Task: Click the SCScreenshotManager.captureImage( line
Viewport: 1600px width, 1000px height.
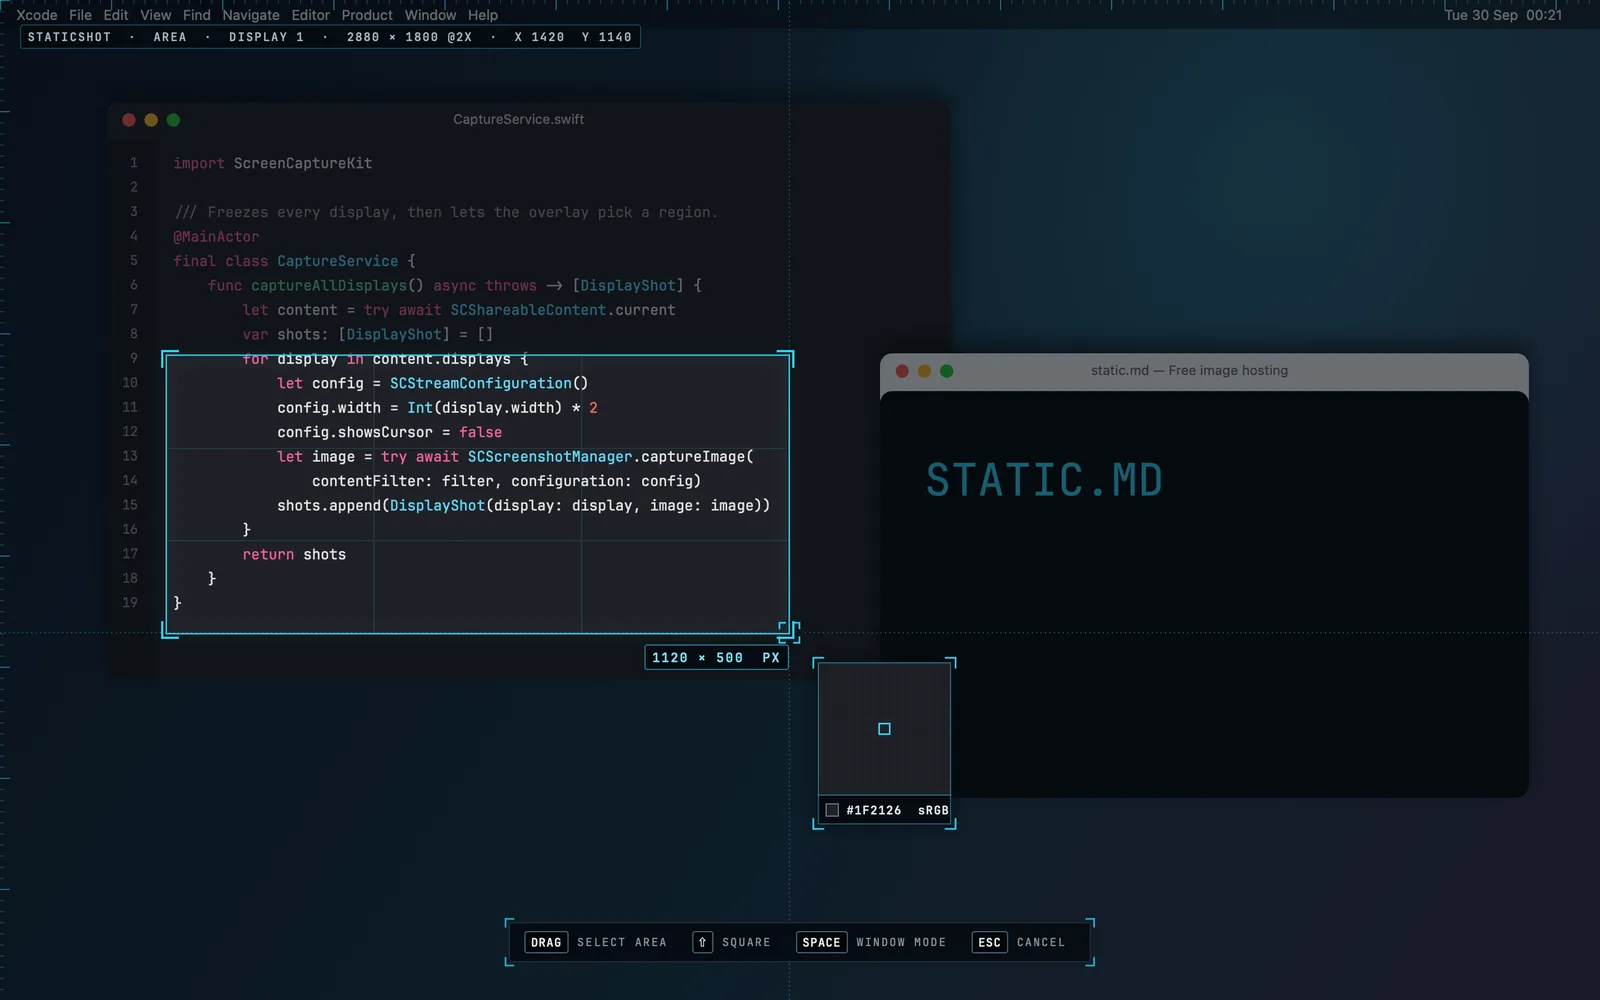Action: pos(516,457)
